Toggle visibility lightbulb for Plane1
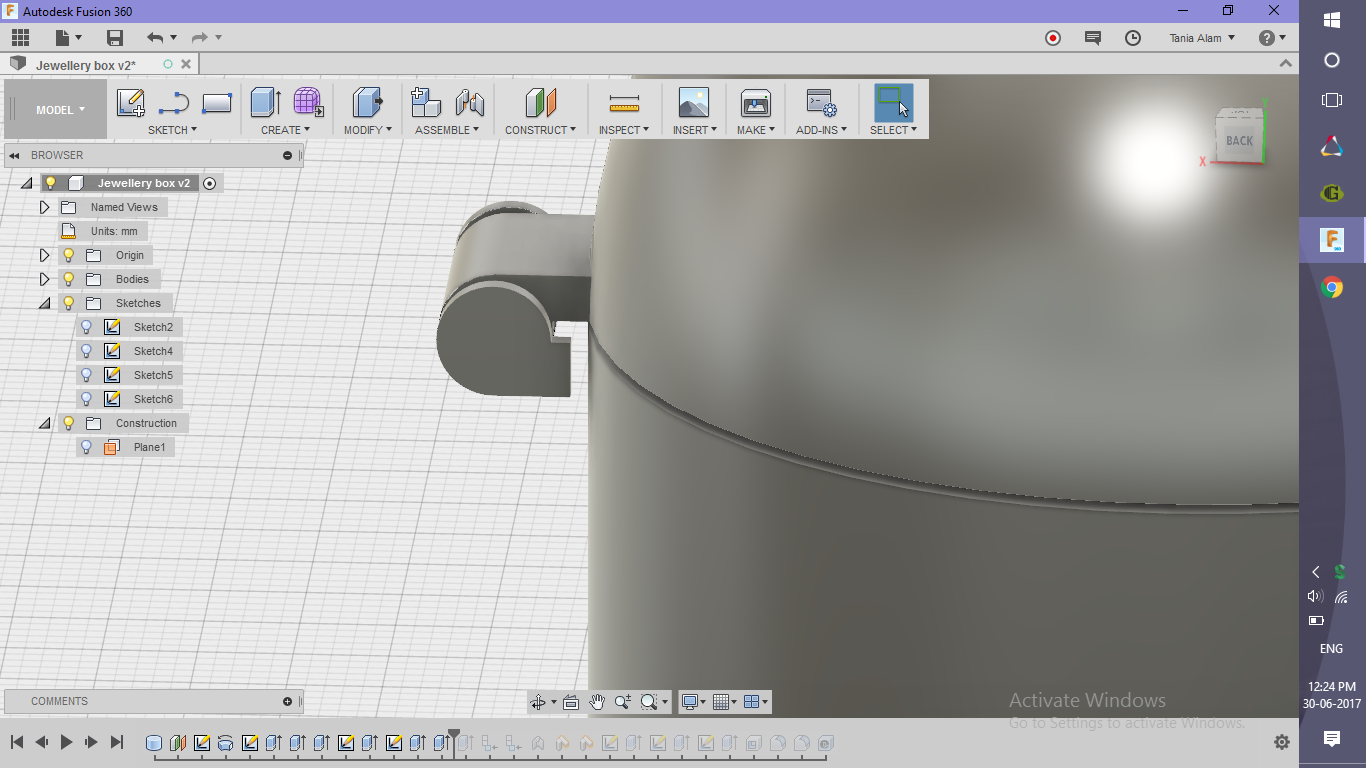This screenshot has width=1366, height=768. click(x=86, y=447)
